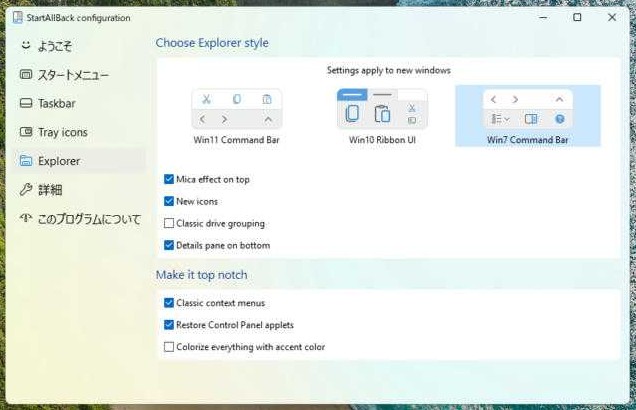Click the wrench icon beside 詳細

[x=26, y=189]
